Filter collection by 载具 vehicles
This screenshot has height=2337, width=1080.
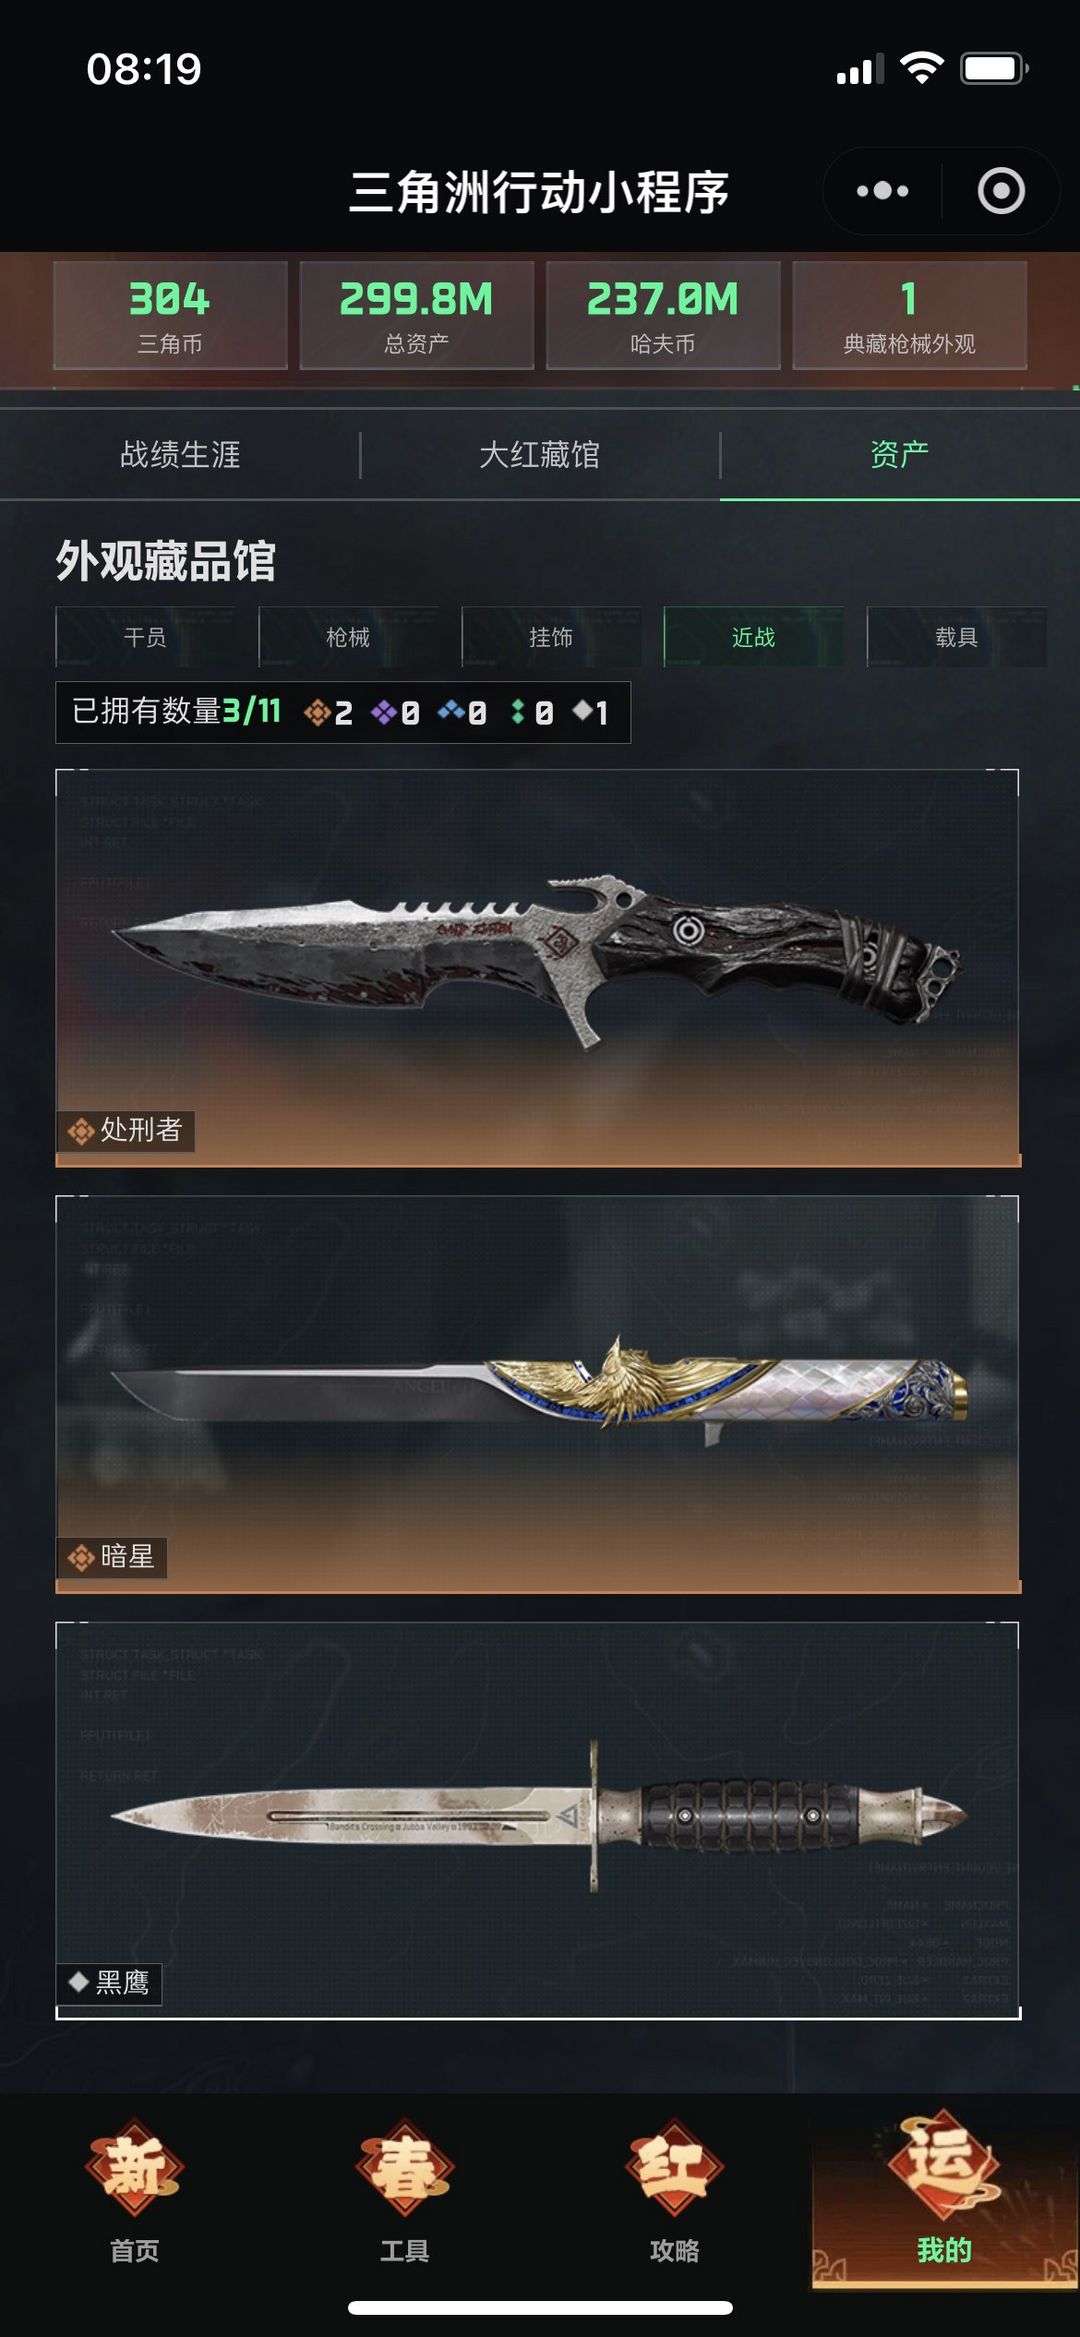click(x=957, y=637)
